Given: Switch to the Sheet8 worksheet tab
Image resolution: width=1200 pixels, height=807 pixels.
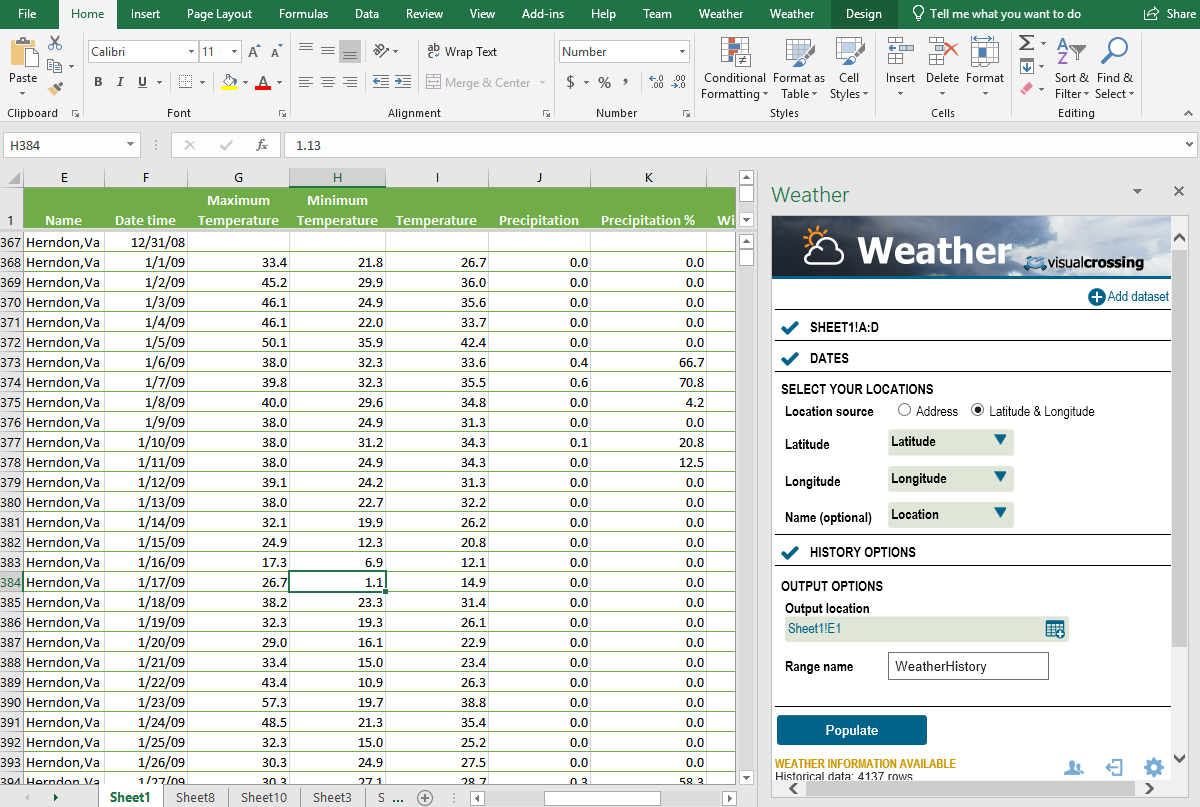Looking at the screenshot, I should point(195,797).
